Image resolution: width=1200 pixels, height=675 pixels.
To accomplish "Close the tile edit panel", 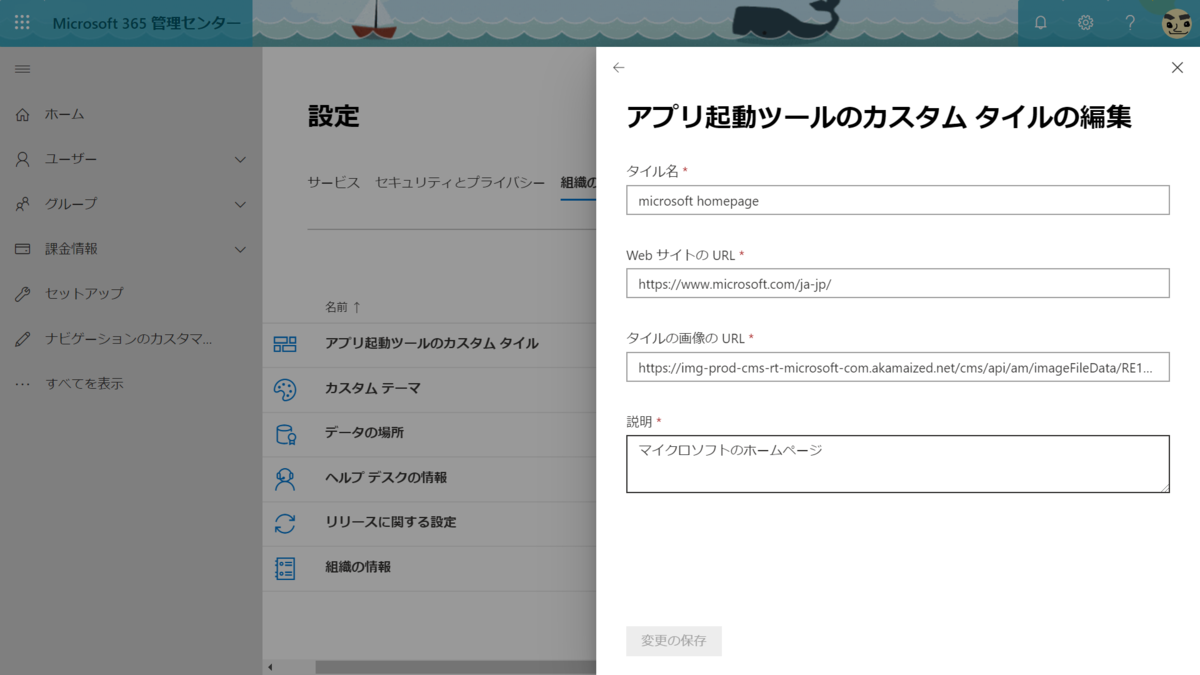I will coord(1177,67).
